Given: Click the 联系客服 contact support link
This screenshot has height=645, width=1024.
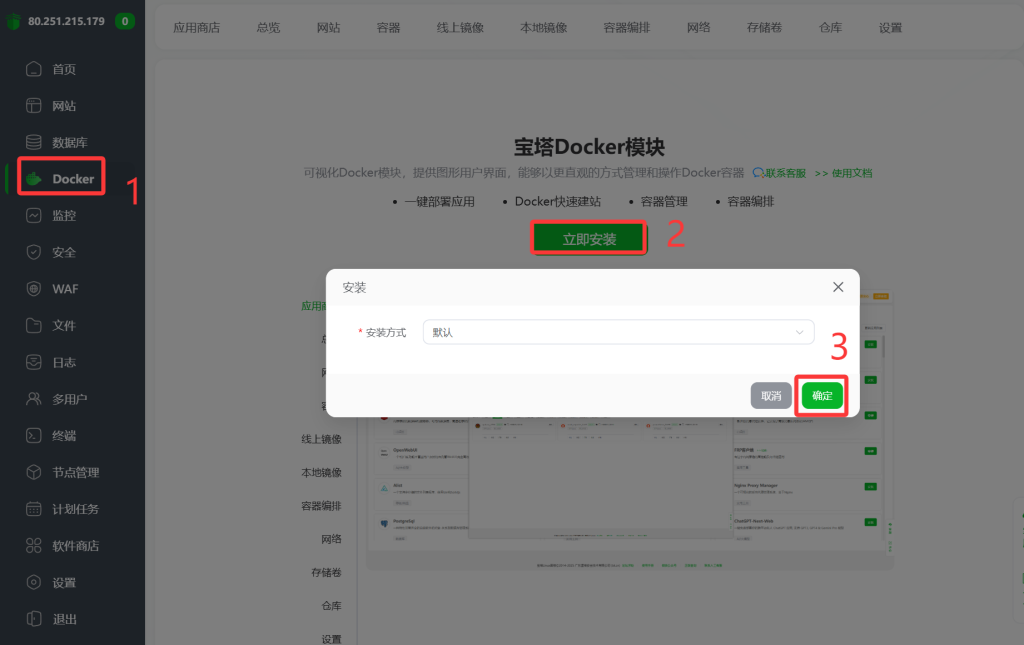Looking at the screenshot, I should (x=782, y=172).
